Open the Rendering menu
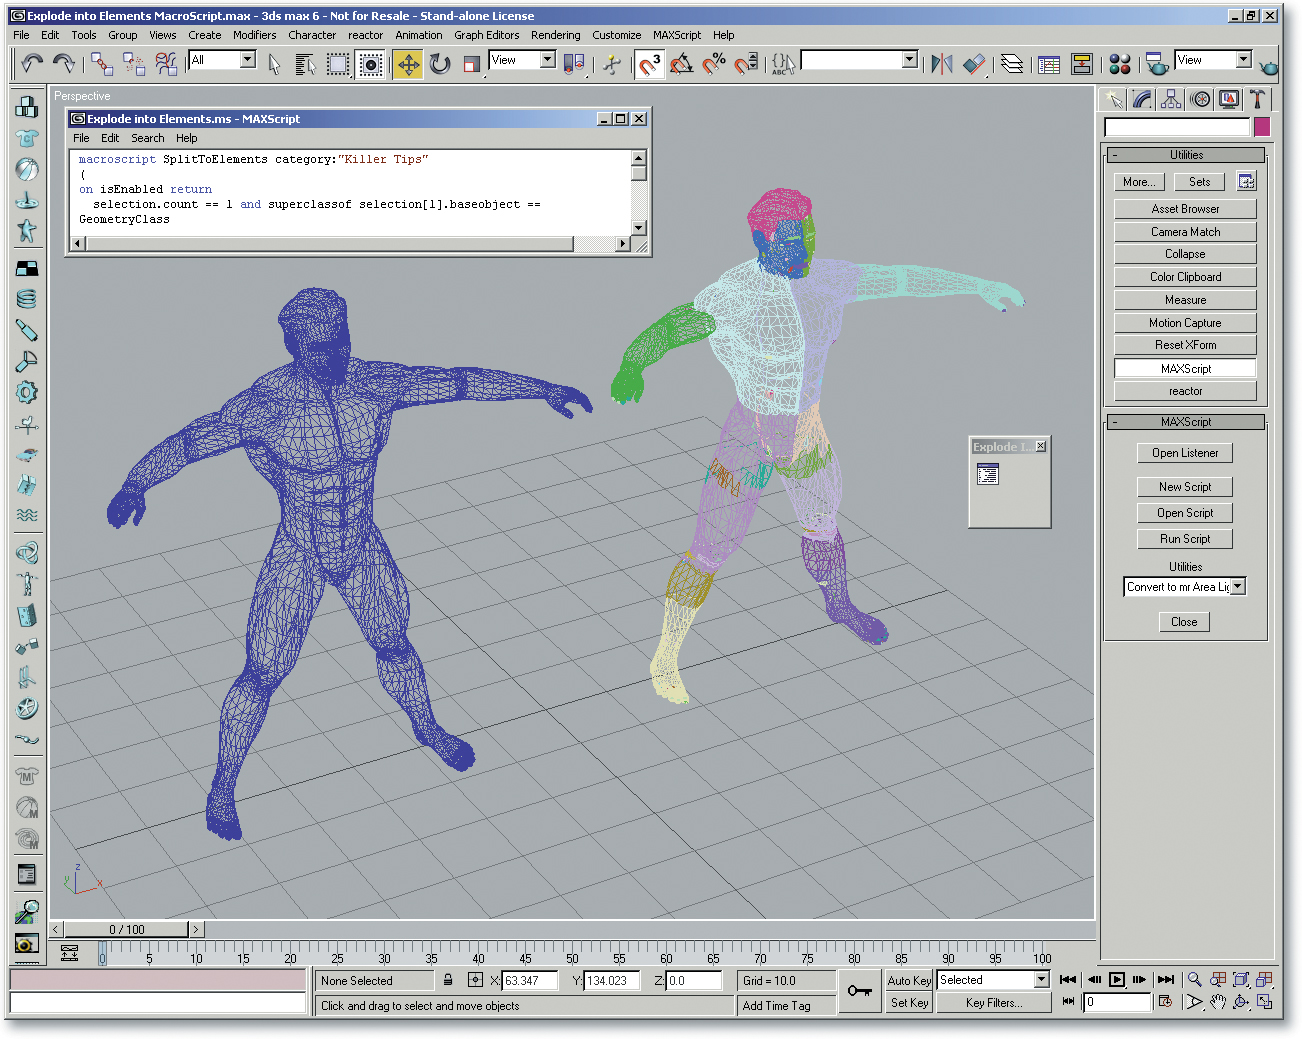The height and width of the screenshot is (1039, 1302). (555, 35)
